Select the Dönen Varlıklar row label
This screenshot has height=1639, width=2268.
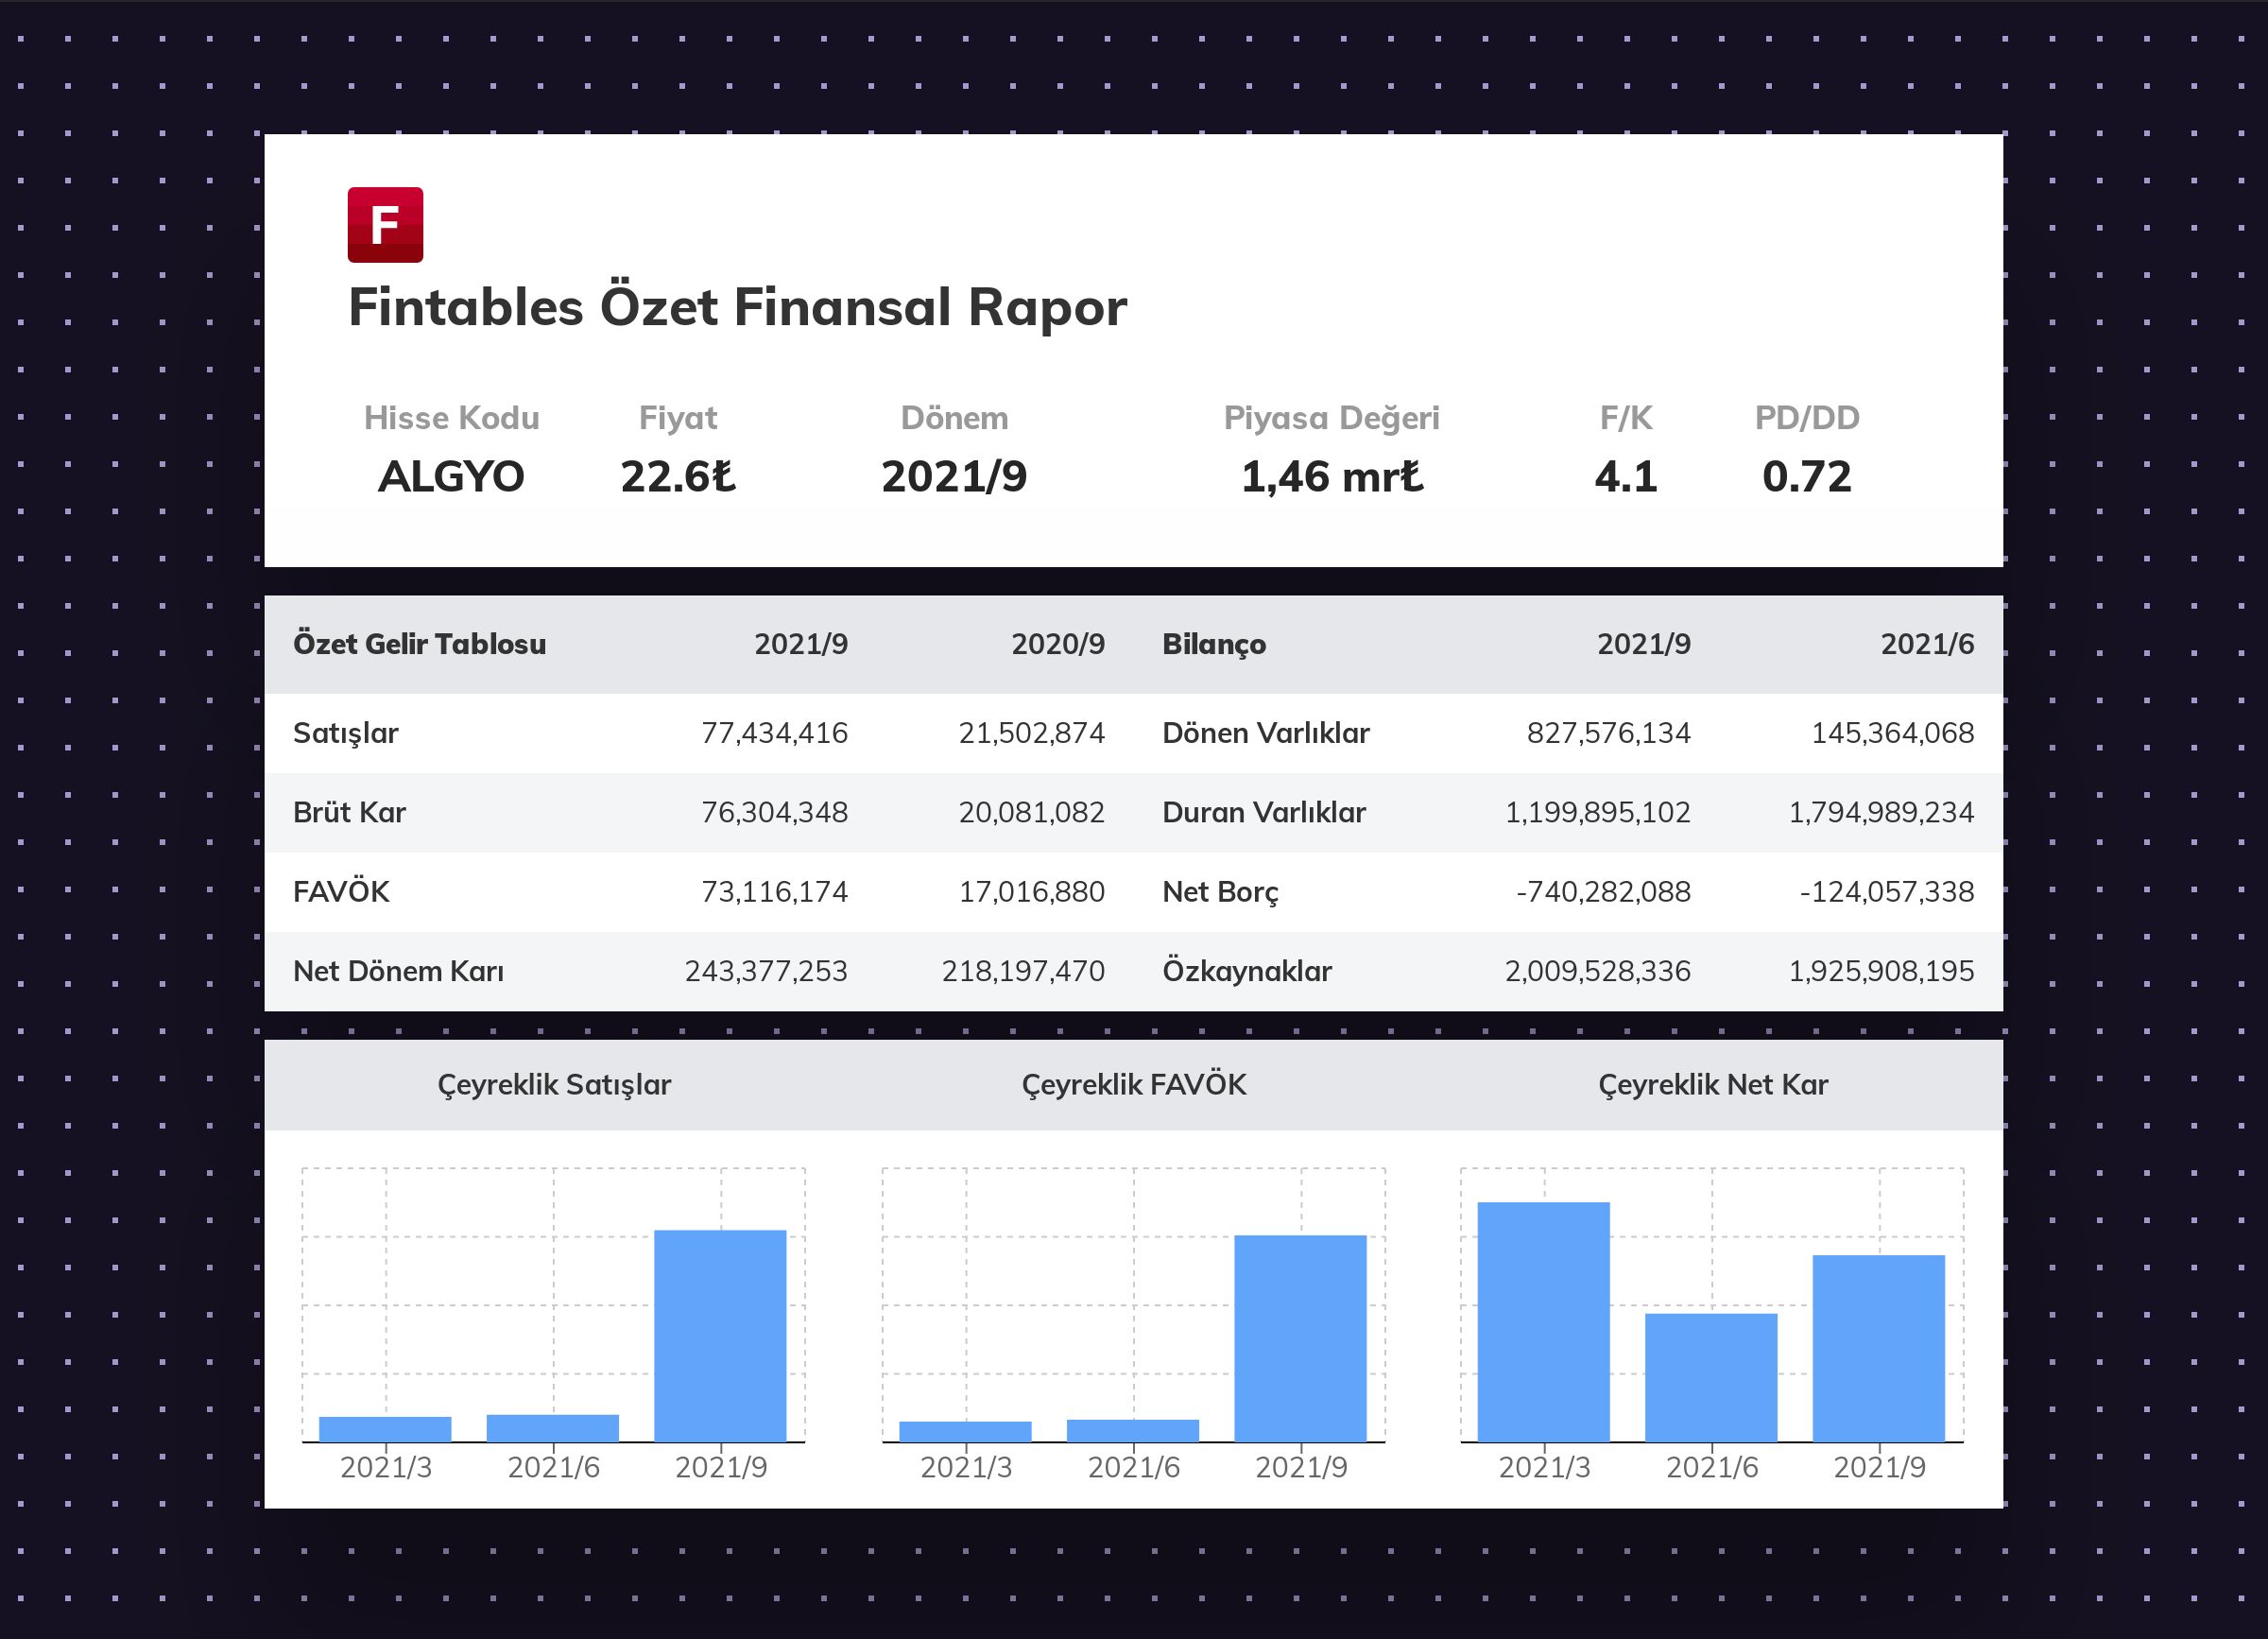(x=1265, y=733)
